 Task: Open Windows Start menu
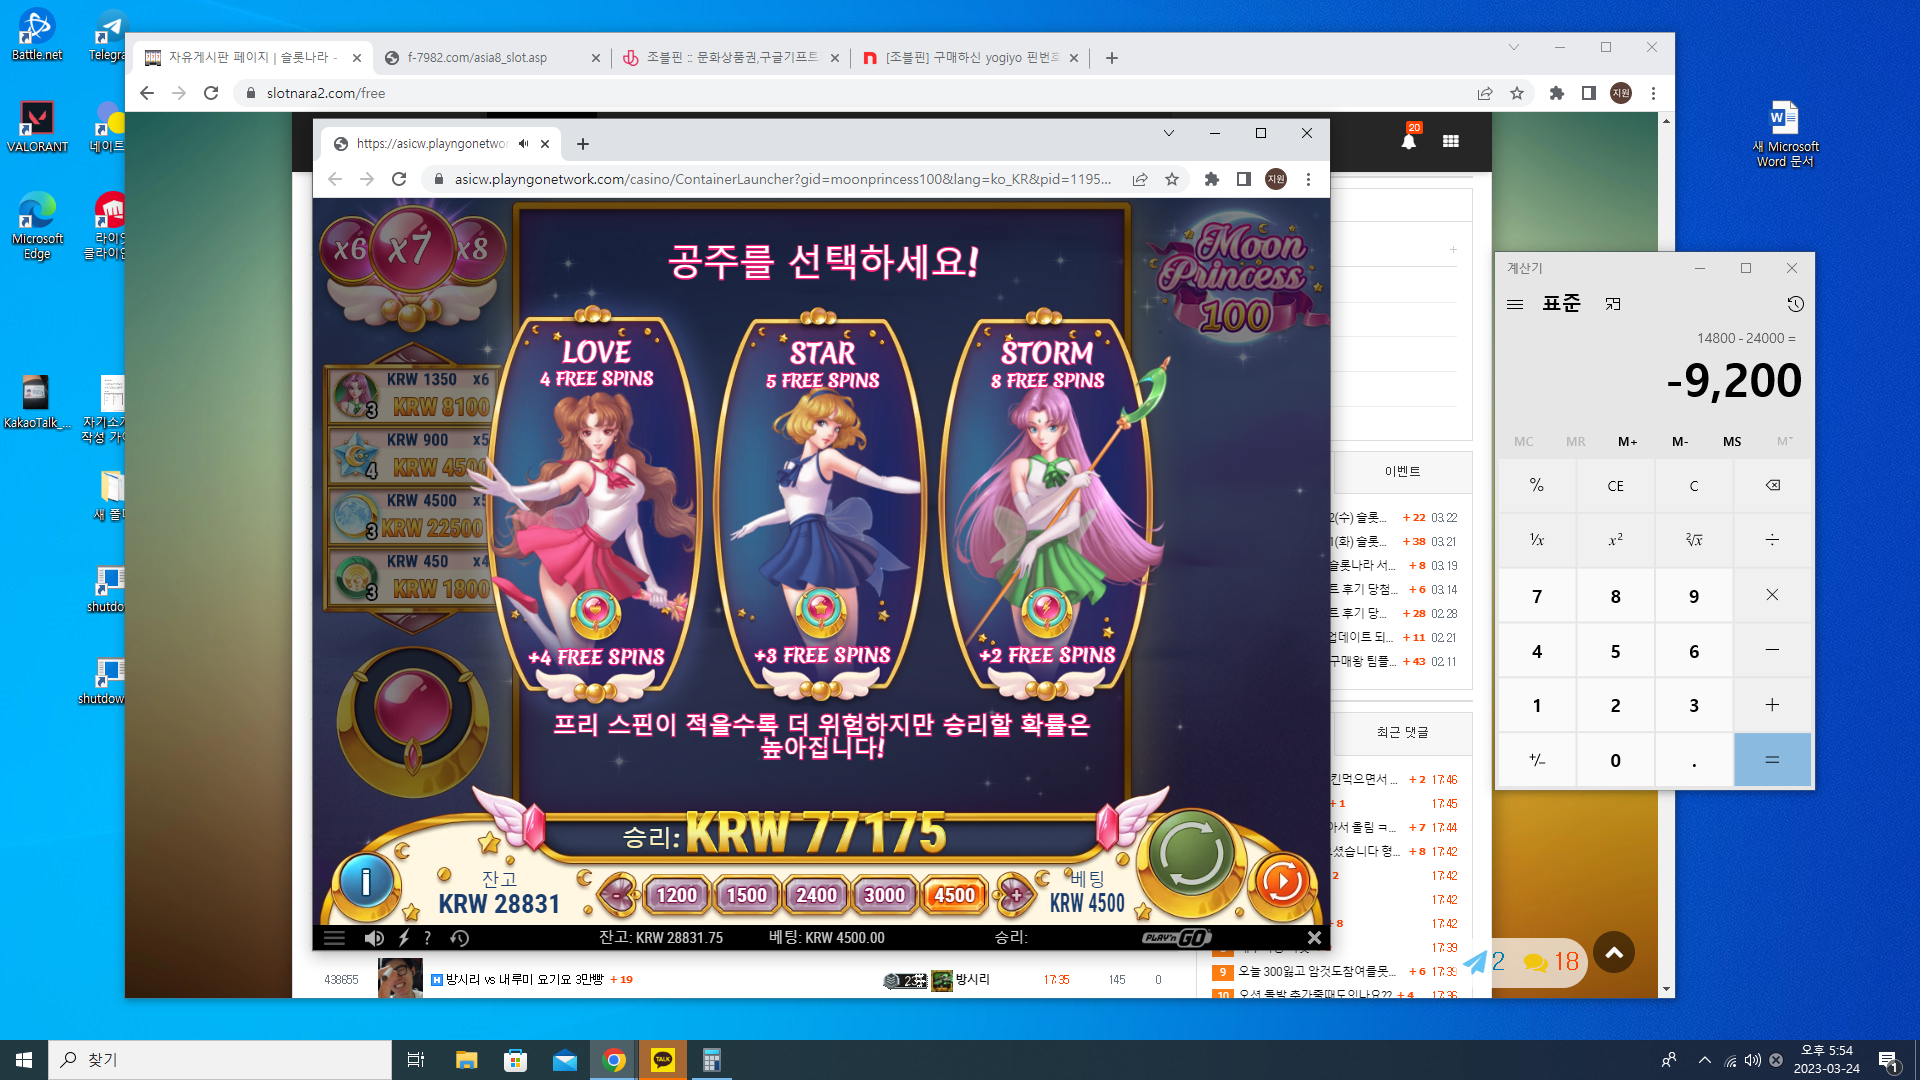pyautogui.click(x=24, y=1060)
